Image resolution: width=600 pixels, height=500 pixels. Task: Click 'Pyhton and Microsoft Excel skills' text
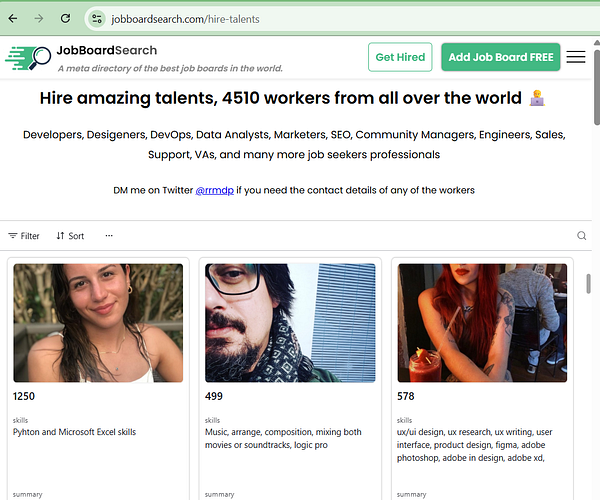[x=74, y=432]
